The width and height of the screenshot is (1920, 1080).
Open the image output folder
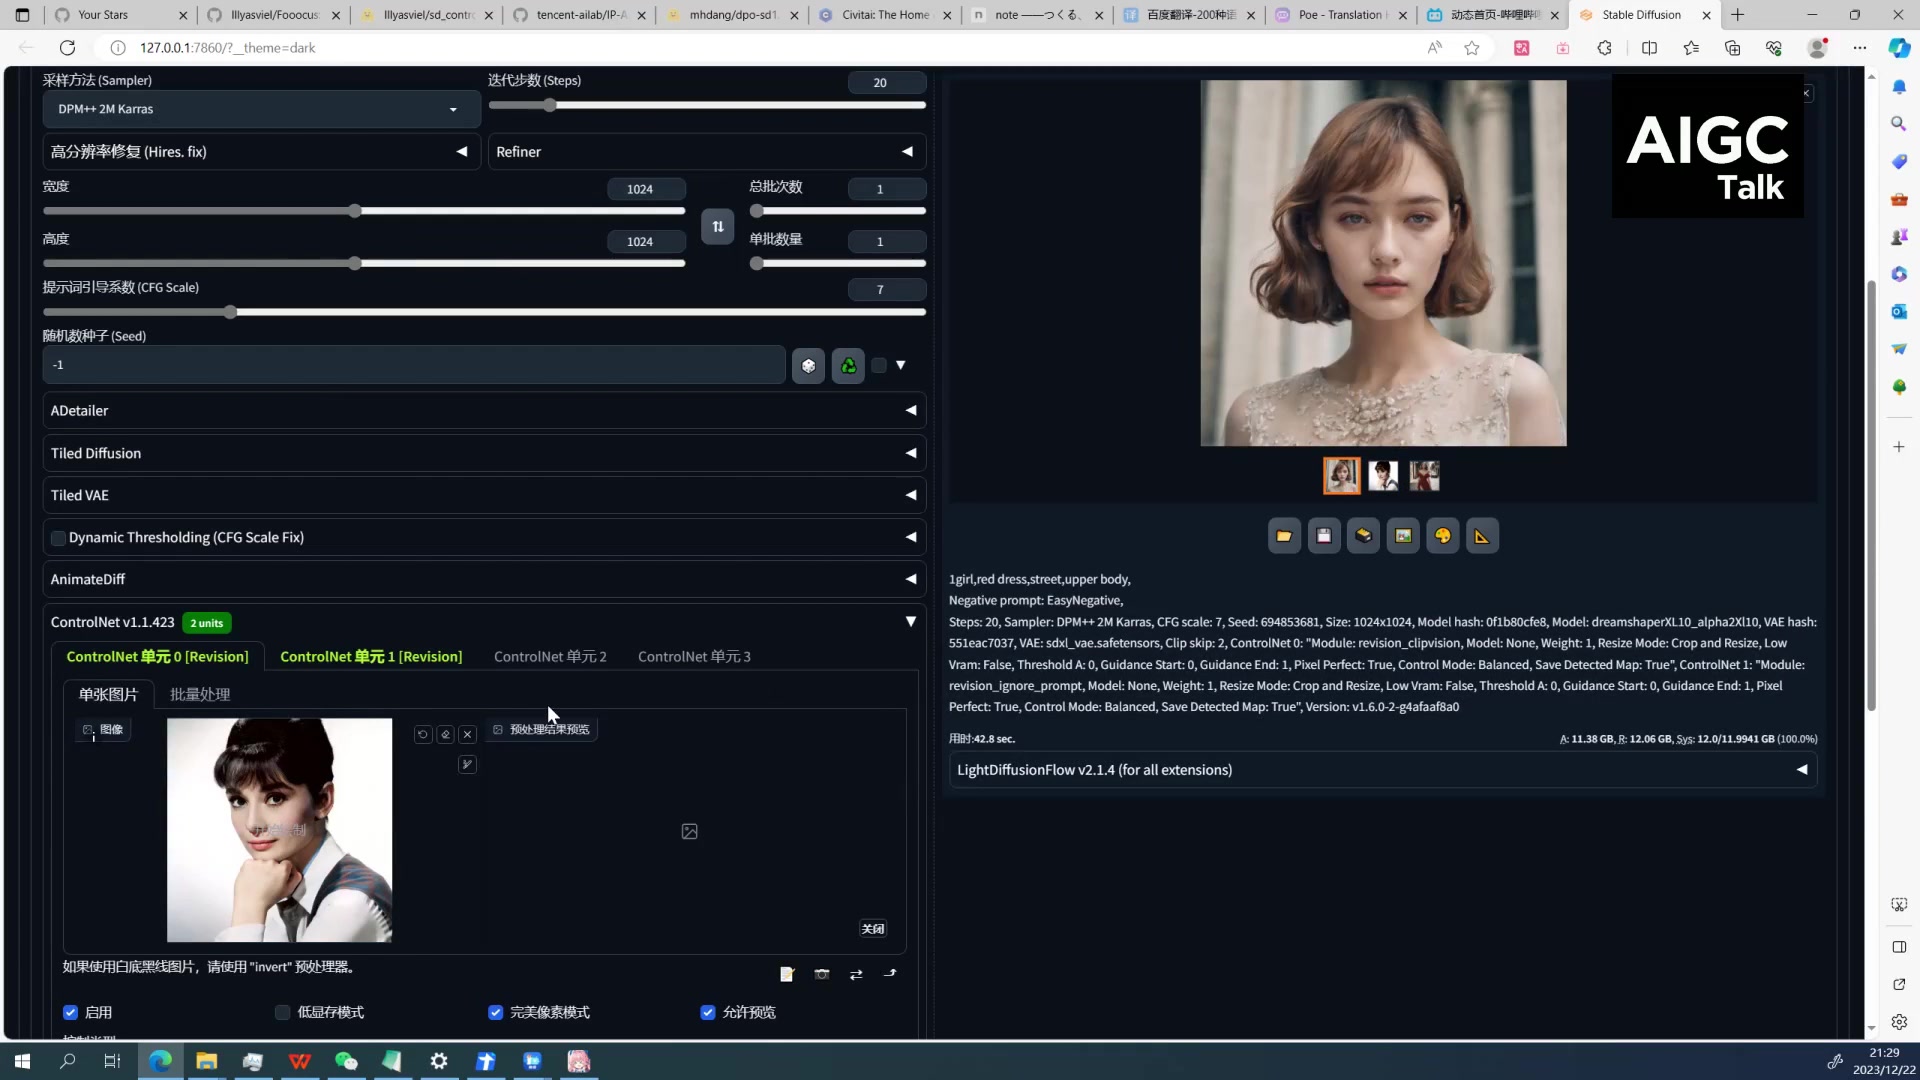[x=1284, y=535]
